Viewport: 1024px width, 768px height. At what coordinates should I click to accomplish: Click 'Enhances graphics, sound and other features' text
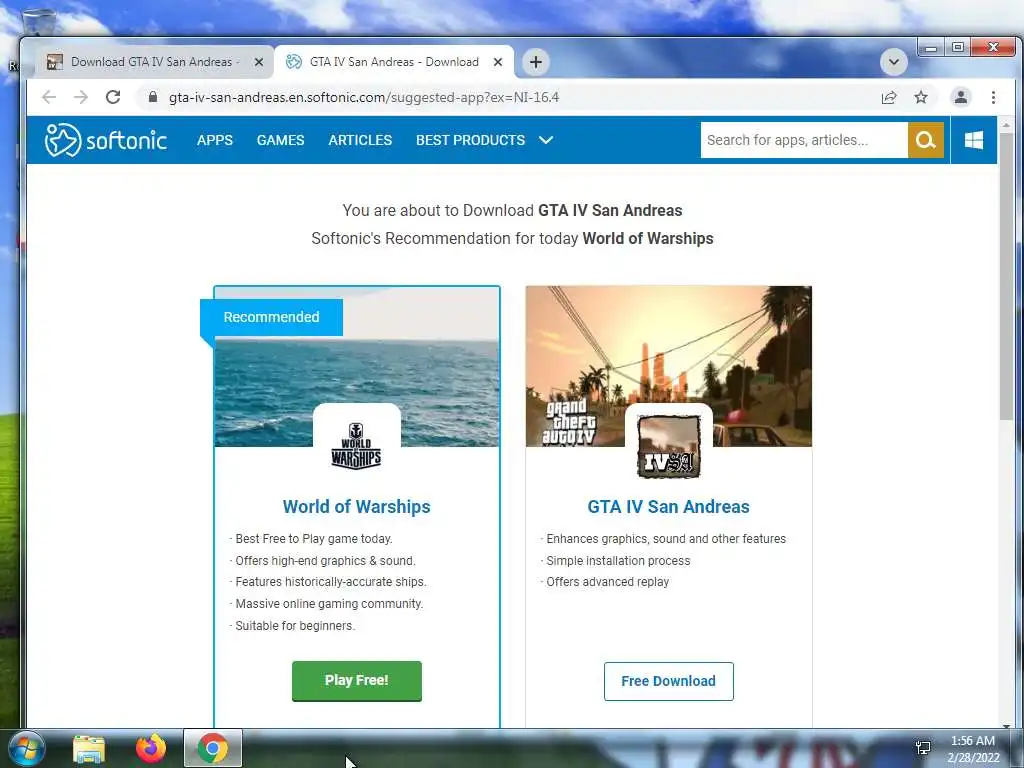click(x=665, y=539)
